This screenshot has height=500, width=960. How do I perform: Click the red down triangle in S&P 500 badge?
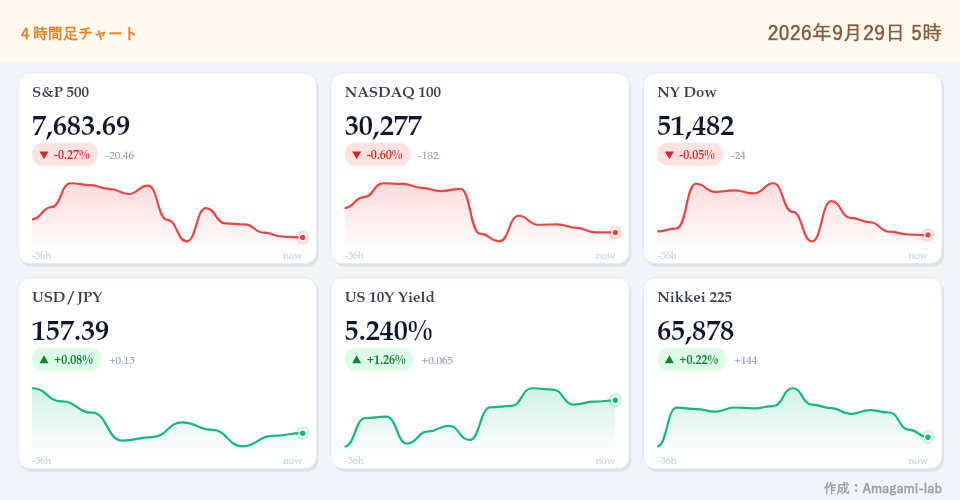click(44, 155)
